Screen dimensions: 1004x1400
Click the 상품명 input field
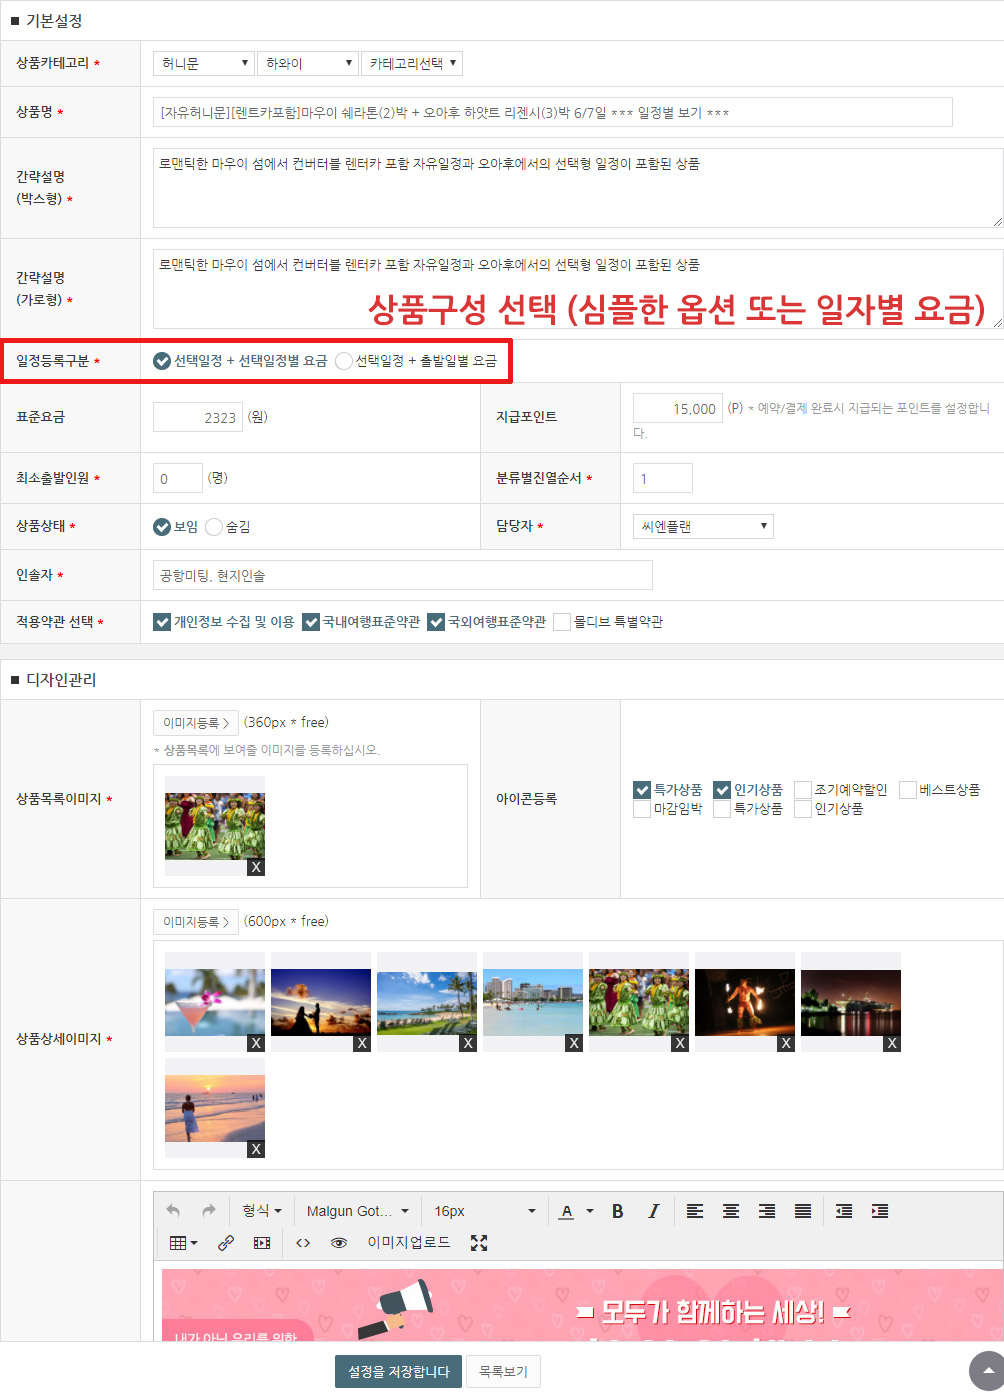point(552,112)
